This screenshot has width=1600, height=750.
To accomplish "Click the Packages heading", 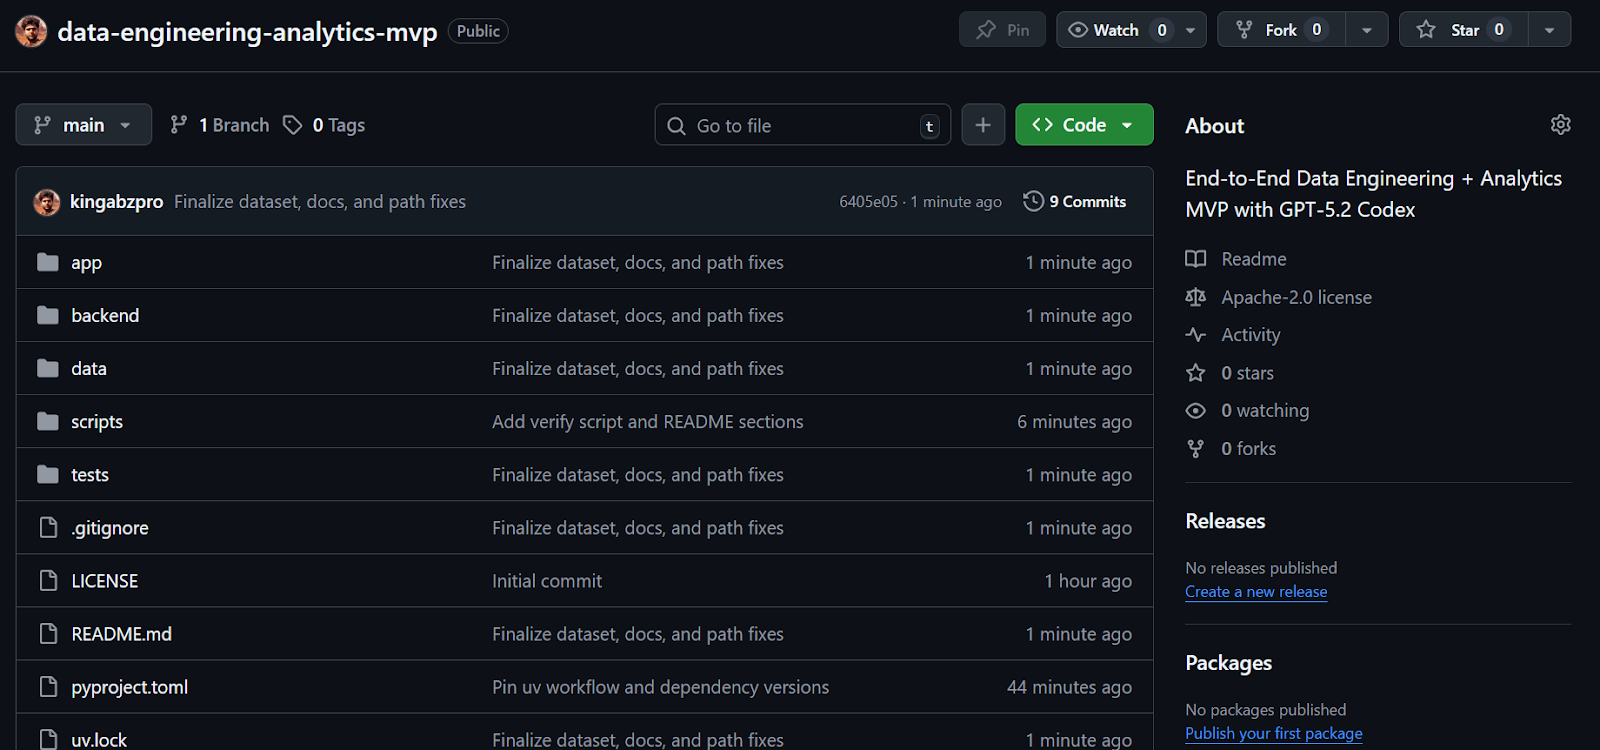I will tap(1228, 663).
